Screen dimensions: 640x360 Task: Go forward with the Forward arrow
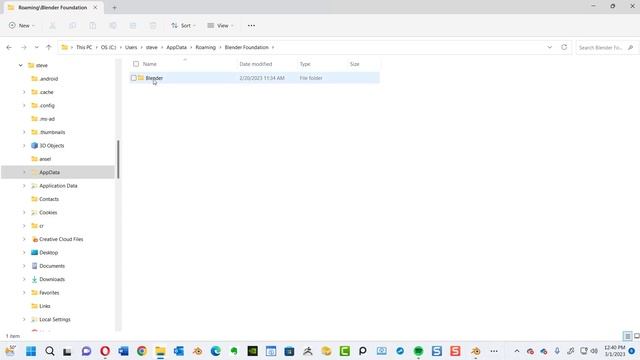click(x=24, y=47)
